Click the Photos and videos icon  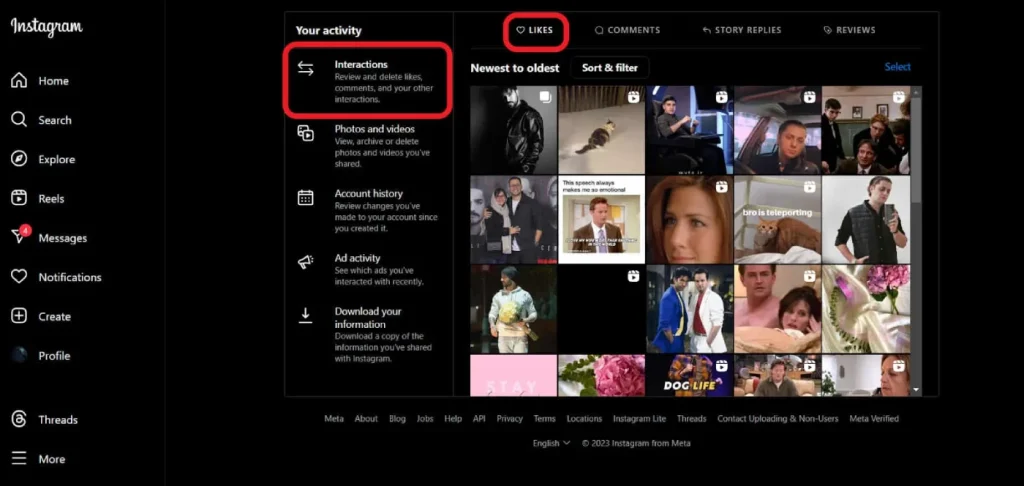(306, 133)
